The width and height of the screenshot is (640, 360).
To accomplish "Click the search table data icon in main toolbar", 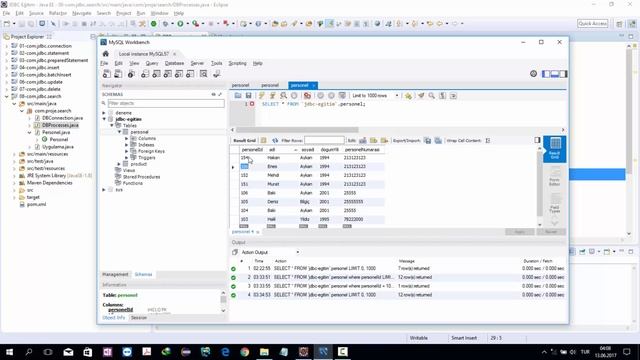I will tap(204, 74).
